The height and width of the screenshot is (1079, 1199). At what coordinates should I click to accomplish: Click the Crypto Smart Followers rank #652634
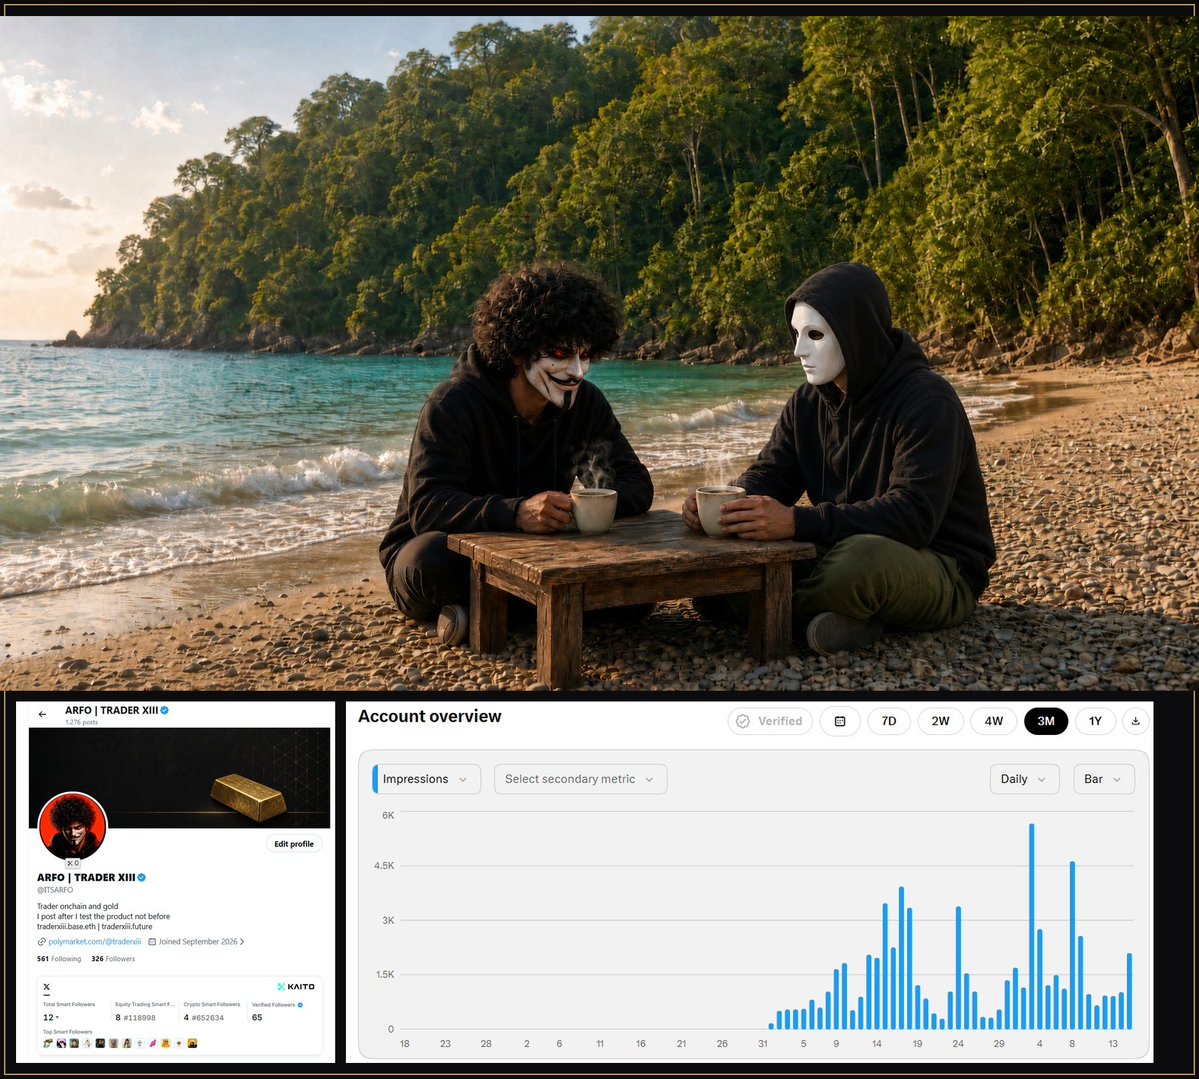[x=207, y=1018]
